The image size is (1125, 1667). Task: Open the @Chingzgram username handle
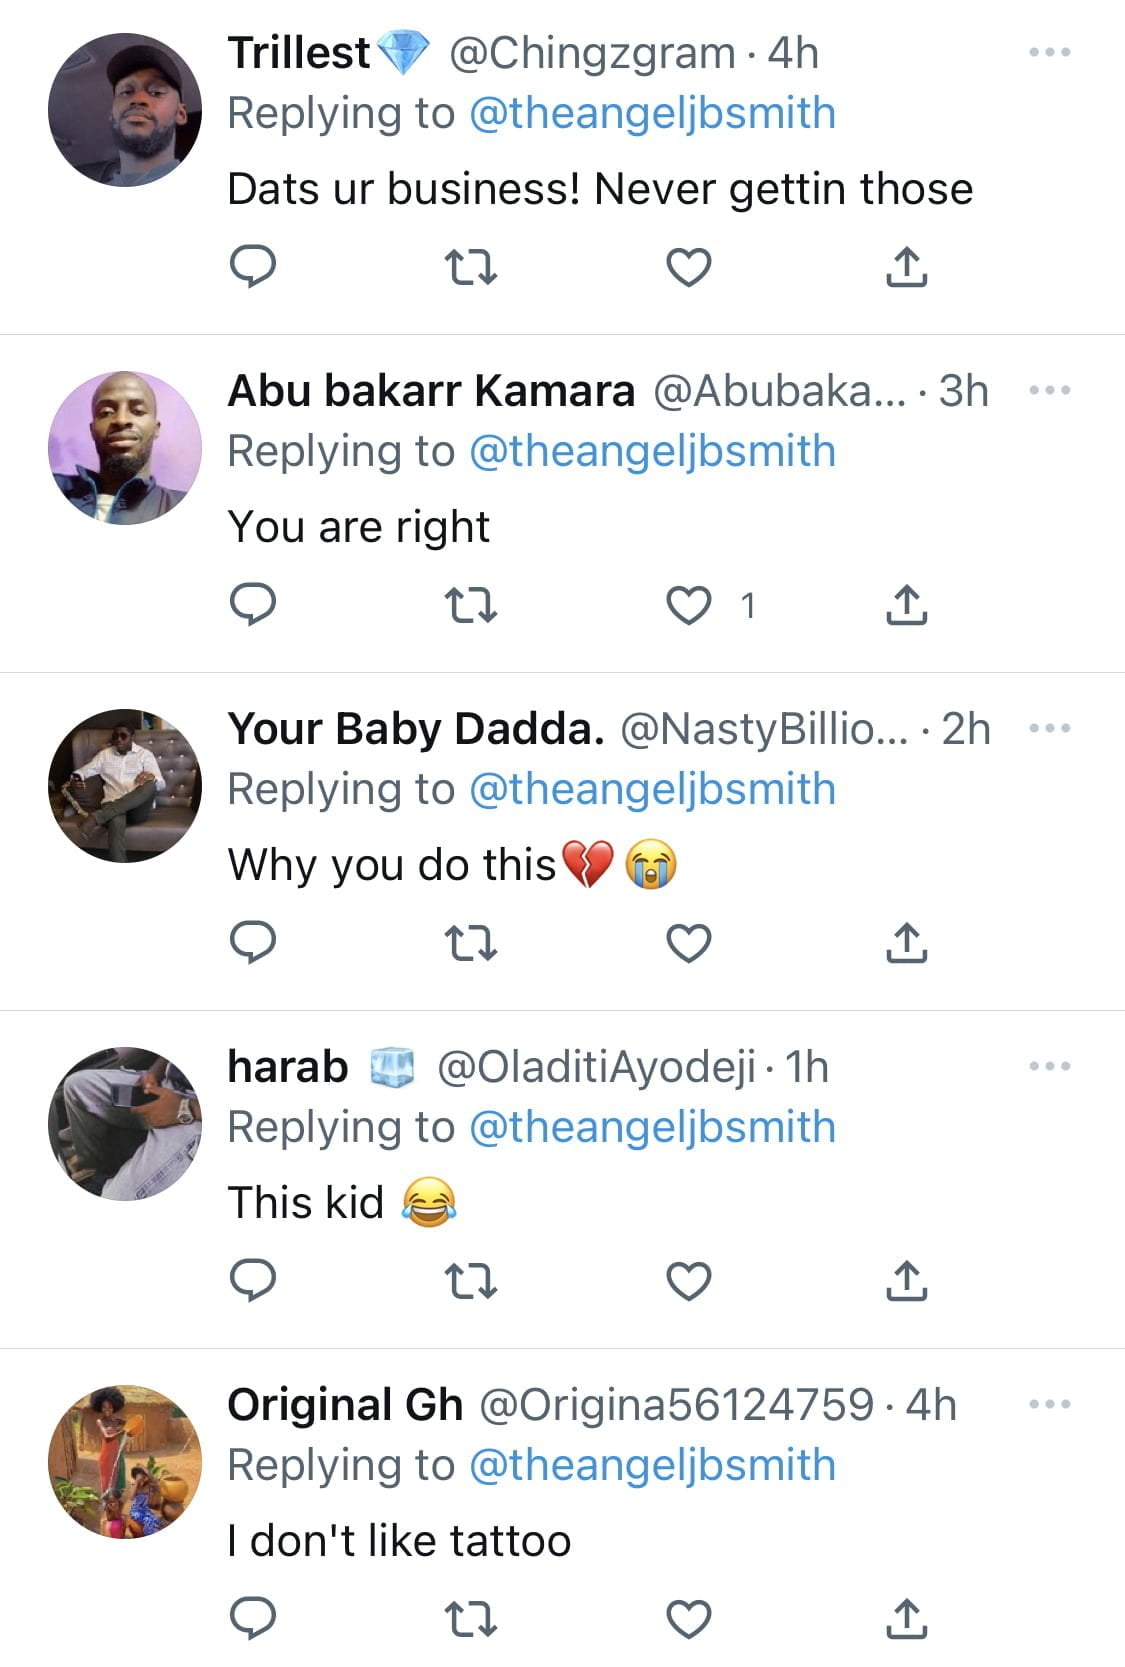point(592,53)
